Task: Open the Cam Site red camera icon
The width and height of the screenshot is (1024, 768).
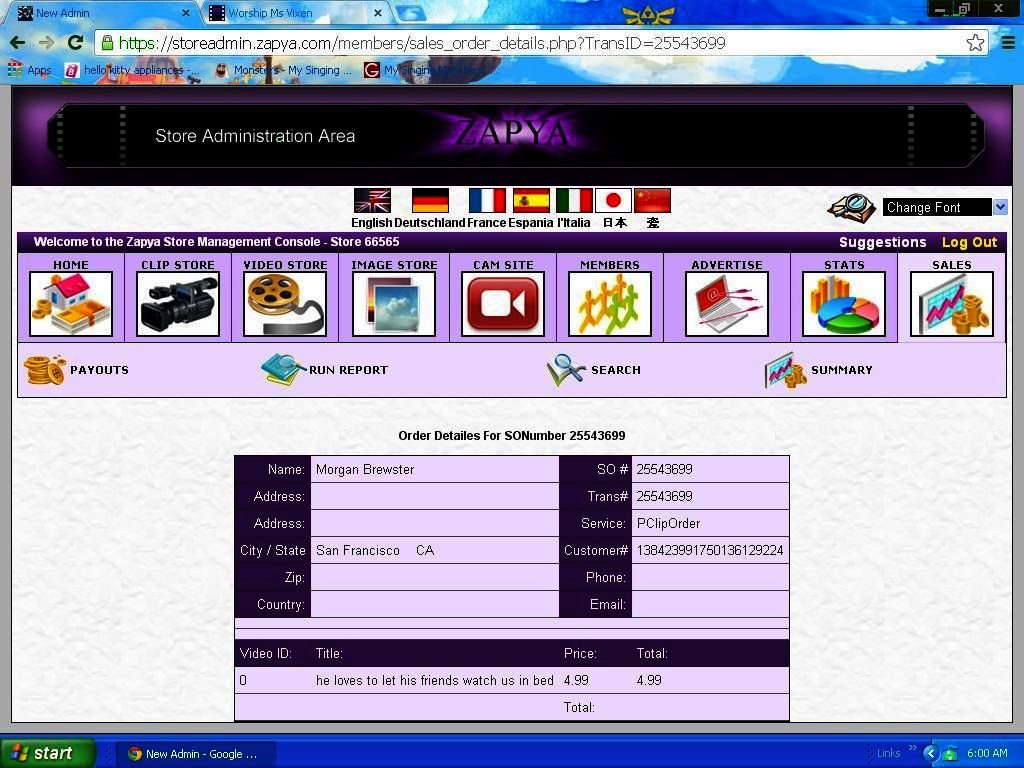Action: click(x=503, y=304)
